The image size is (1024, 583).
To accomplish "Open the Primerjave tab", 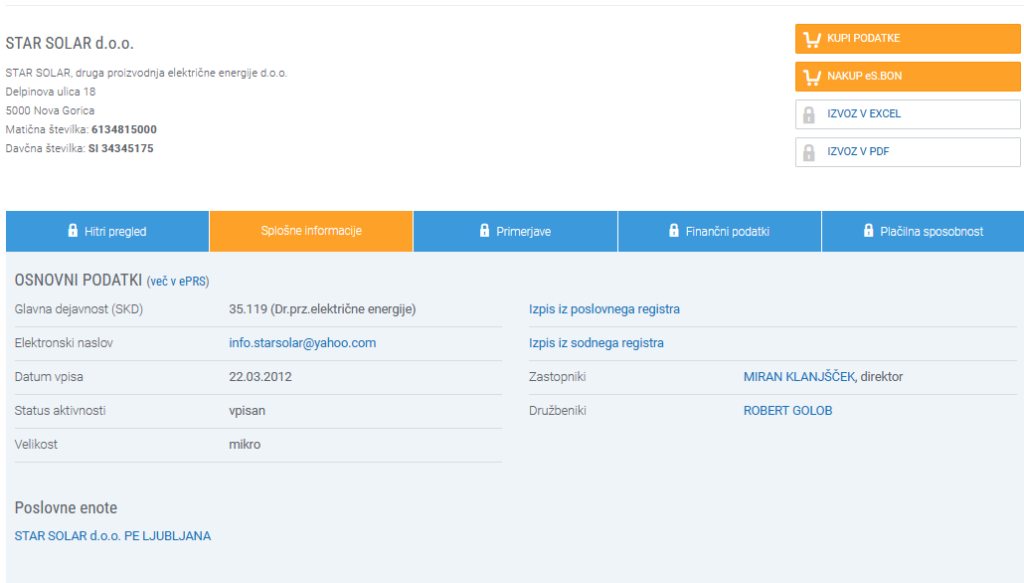I will (x=515, y=231).
